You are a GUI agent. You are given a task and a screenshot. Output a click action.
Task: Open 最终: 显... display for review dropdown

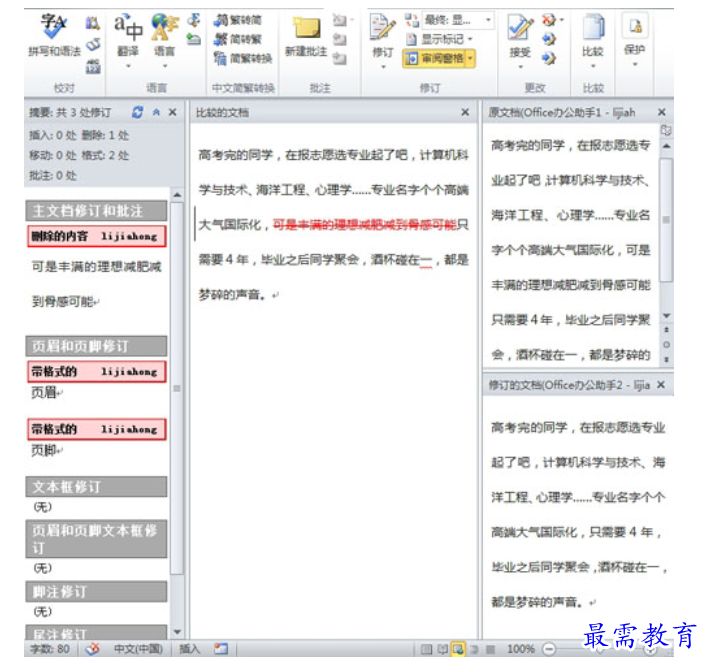(x=458, y=20)
